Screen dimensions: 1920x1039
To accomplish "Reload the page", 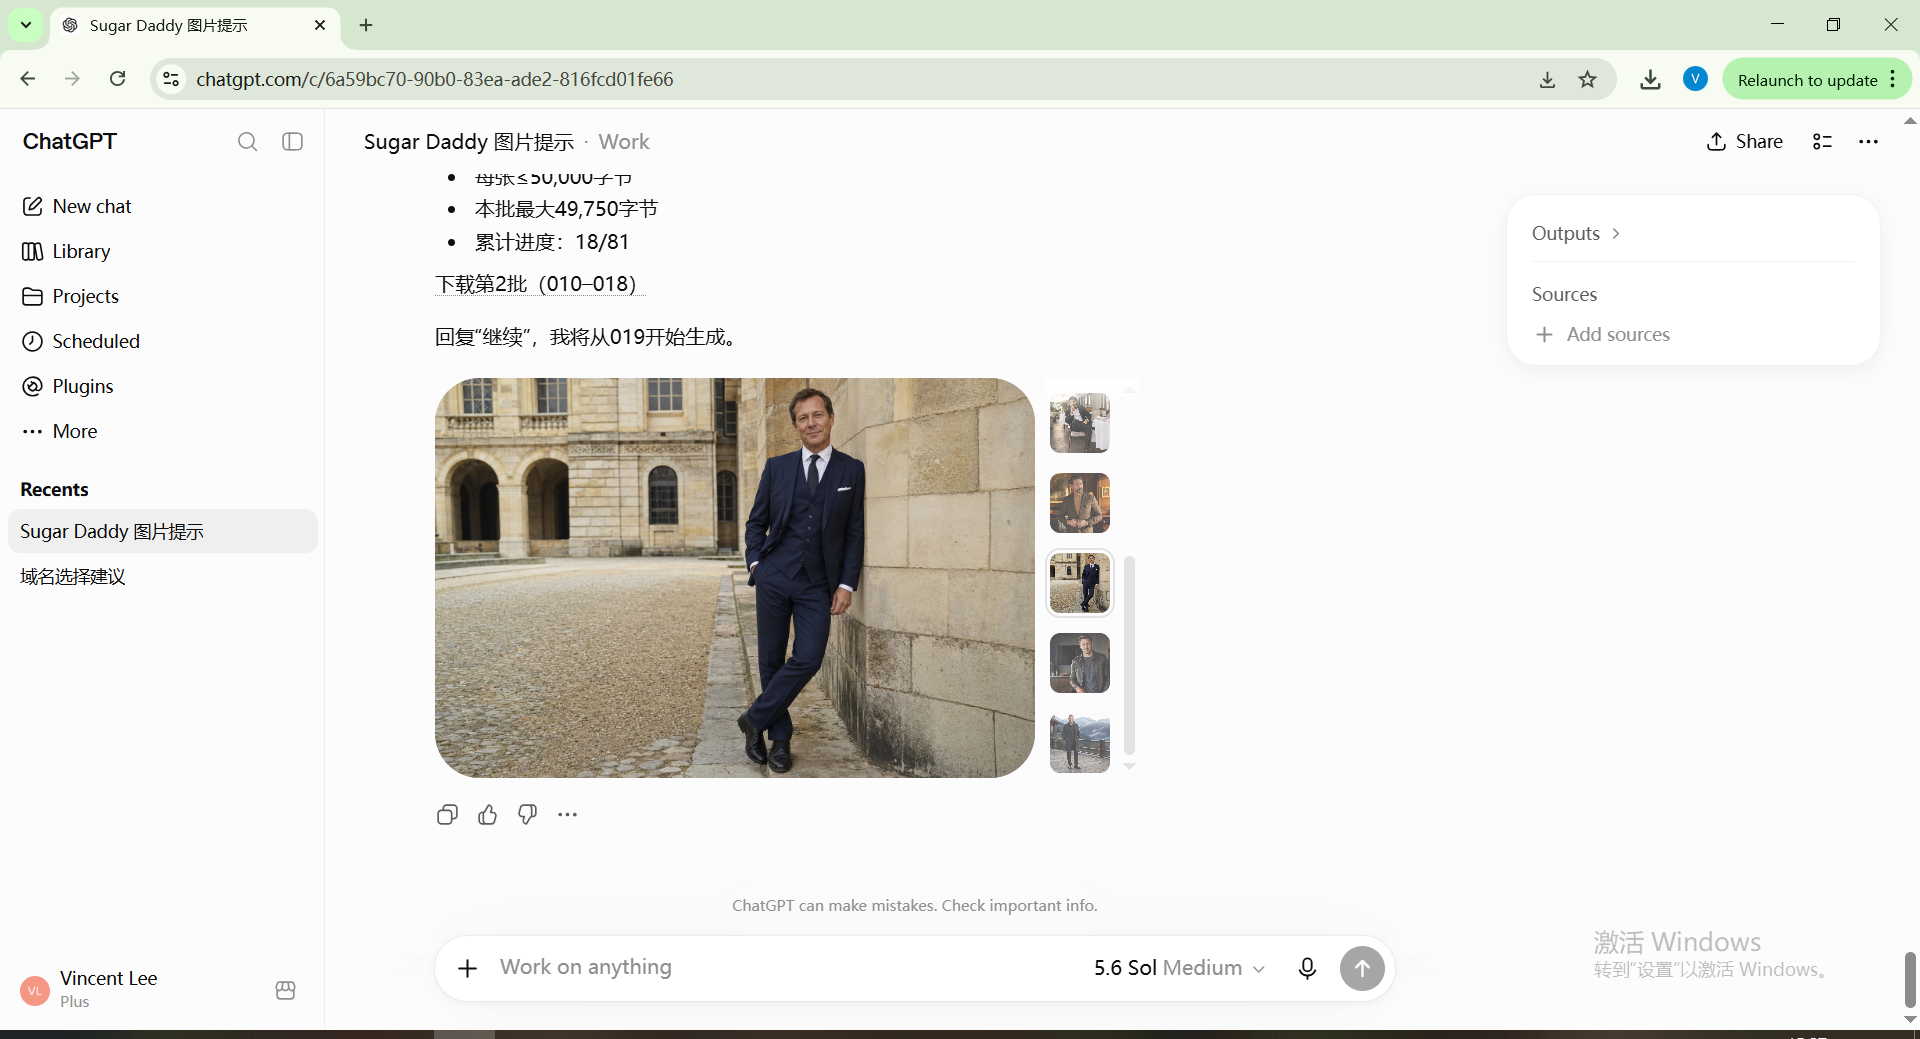I will [x=118, y=79].
